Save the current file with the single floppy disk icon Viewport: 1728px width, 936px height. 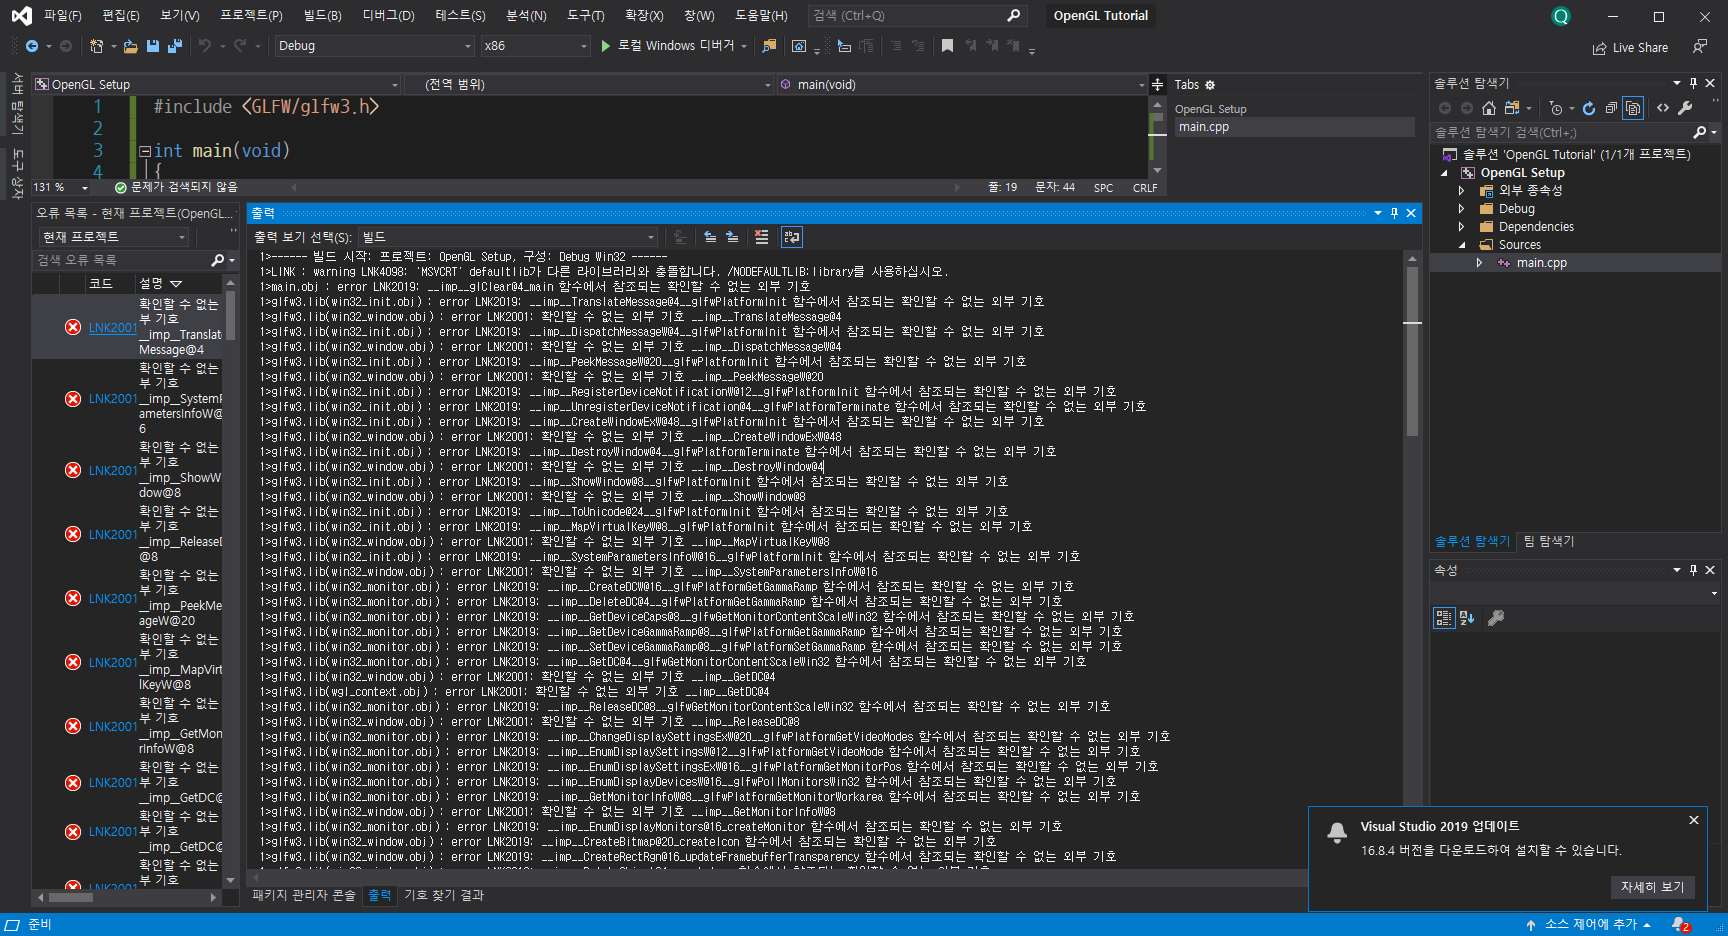point(153,46)
